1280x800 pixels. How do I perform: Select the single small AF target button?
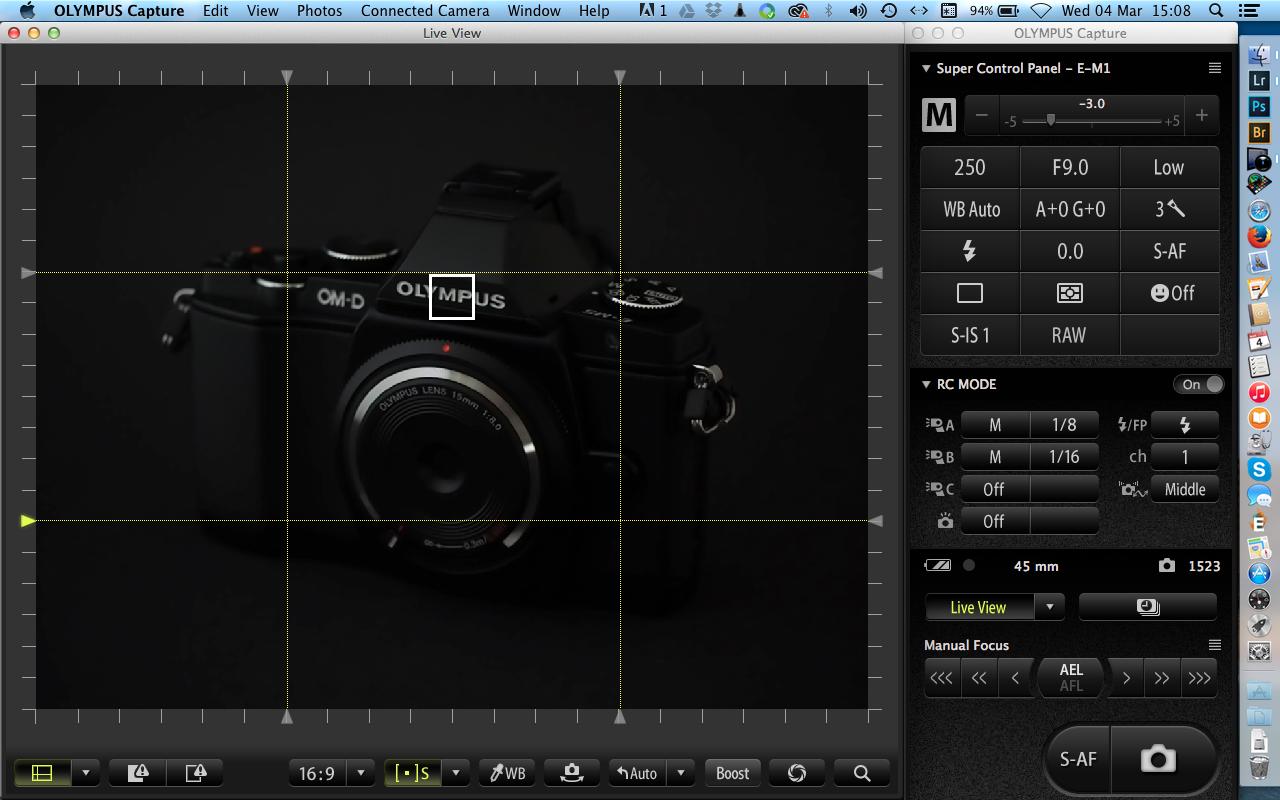click(412, 773)
